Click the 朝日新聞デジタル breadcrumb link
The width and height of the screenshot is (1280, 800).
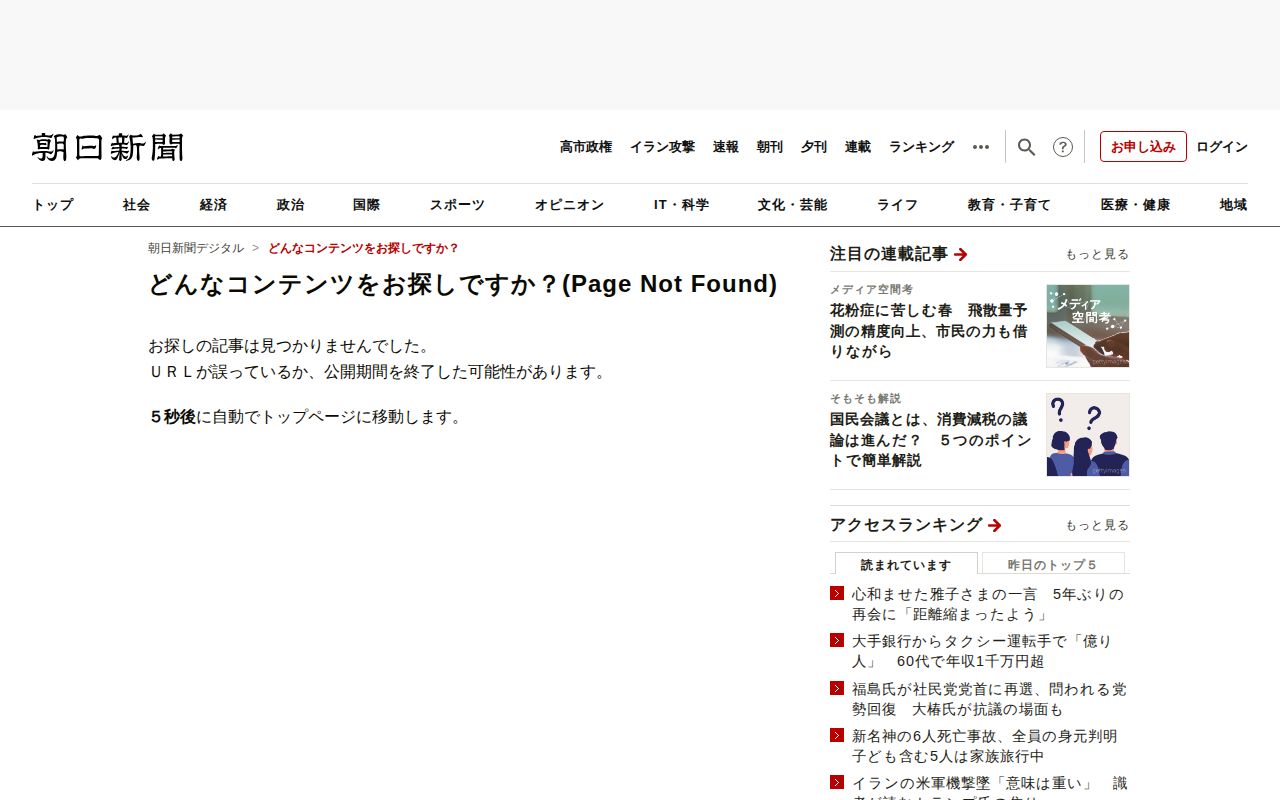[x=196, y=248]
